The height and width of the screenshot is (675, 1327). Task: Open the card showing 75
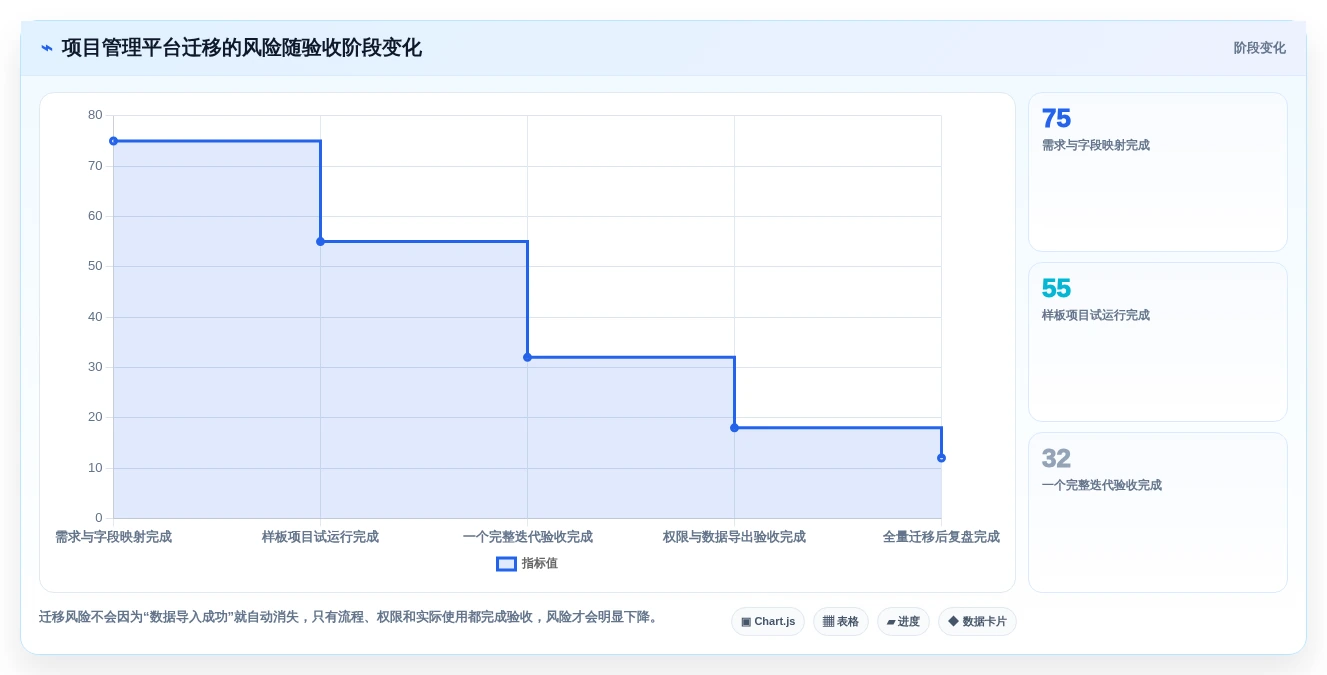[x=1158, y=172]
